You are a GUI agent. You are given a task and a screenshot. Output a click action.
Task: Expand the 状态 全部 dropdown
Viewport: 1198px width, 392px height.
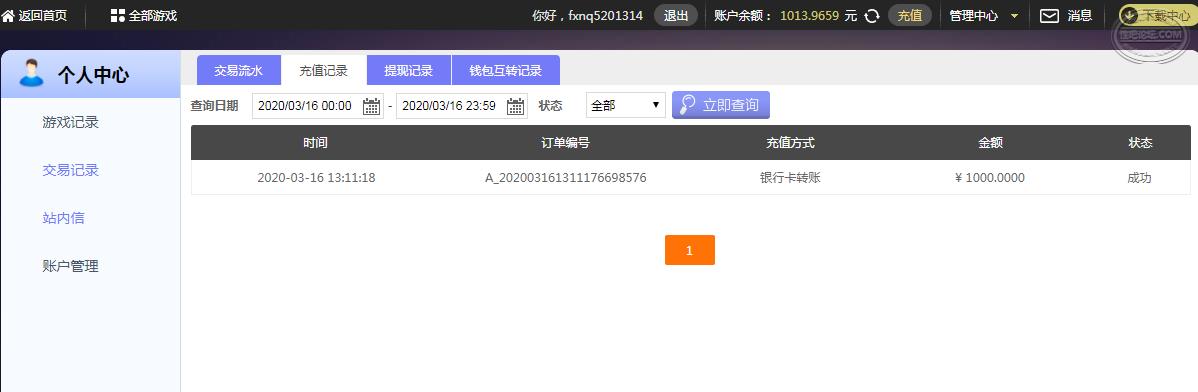pos(626,105)
